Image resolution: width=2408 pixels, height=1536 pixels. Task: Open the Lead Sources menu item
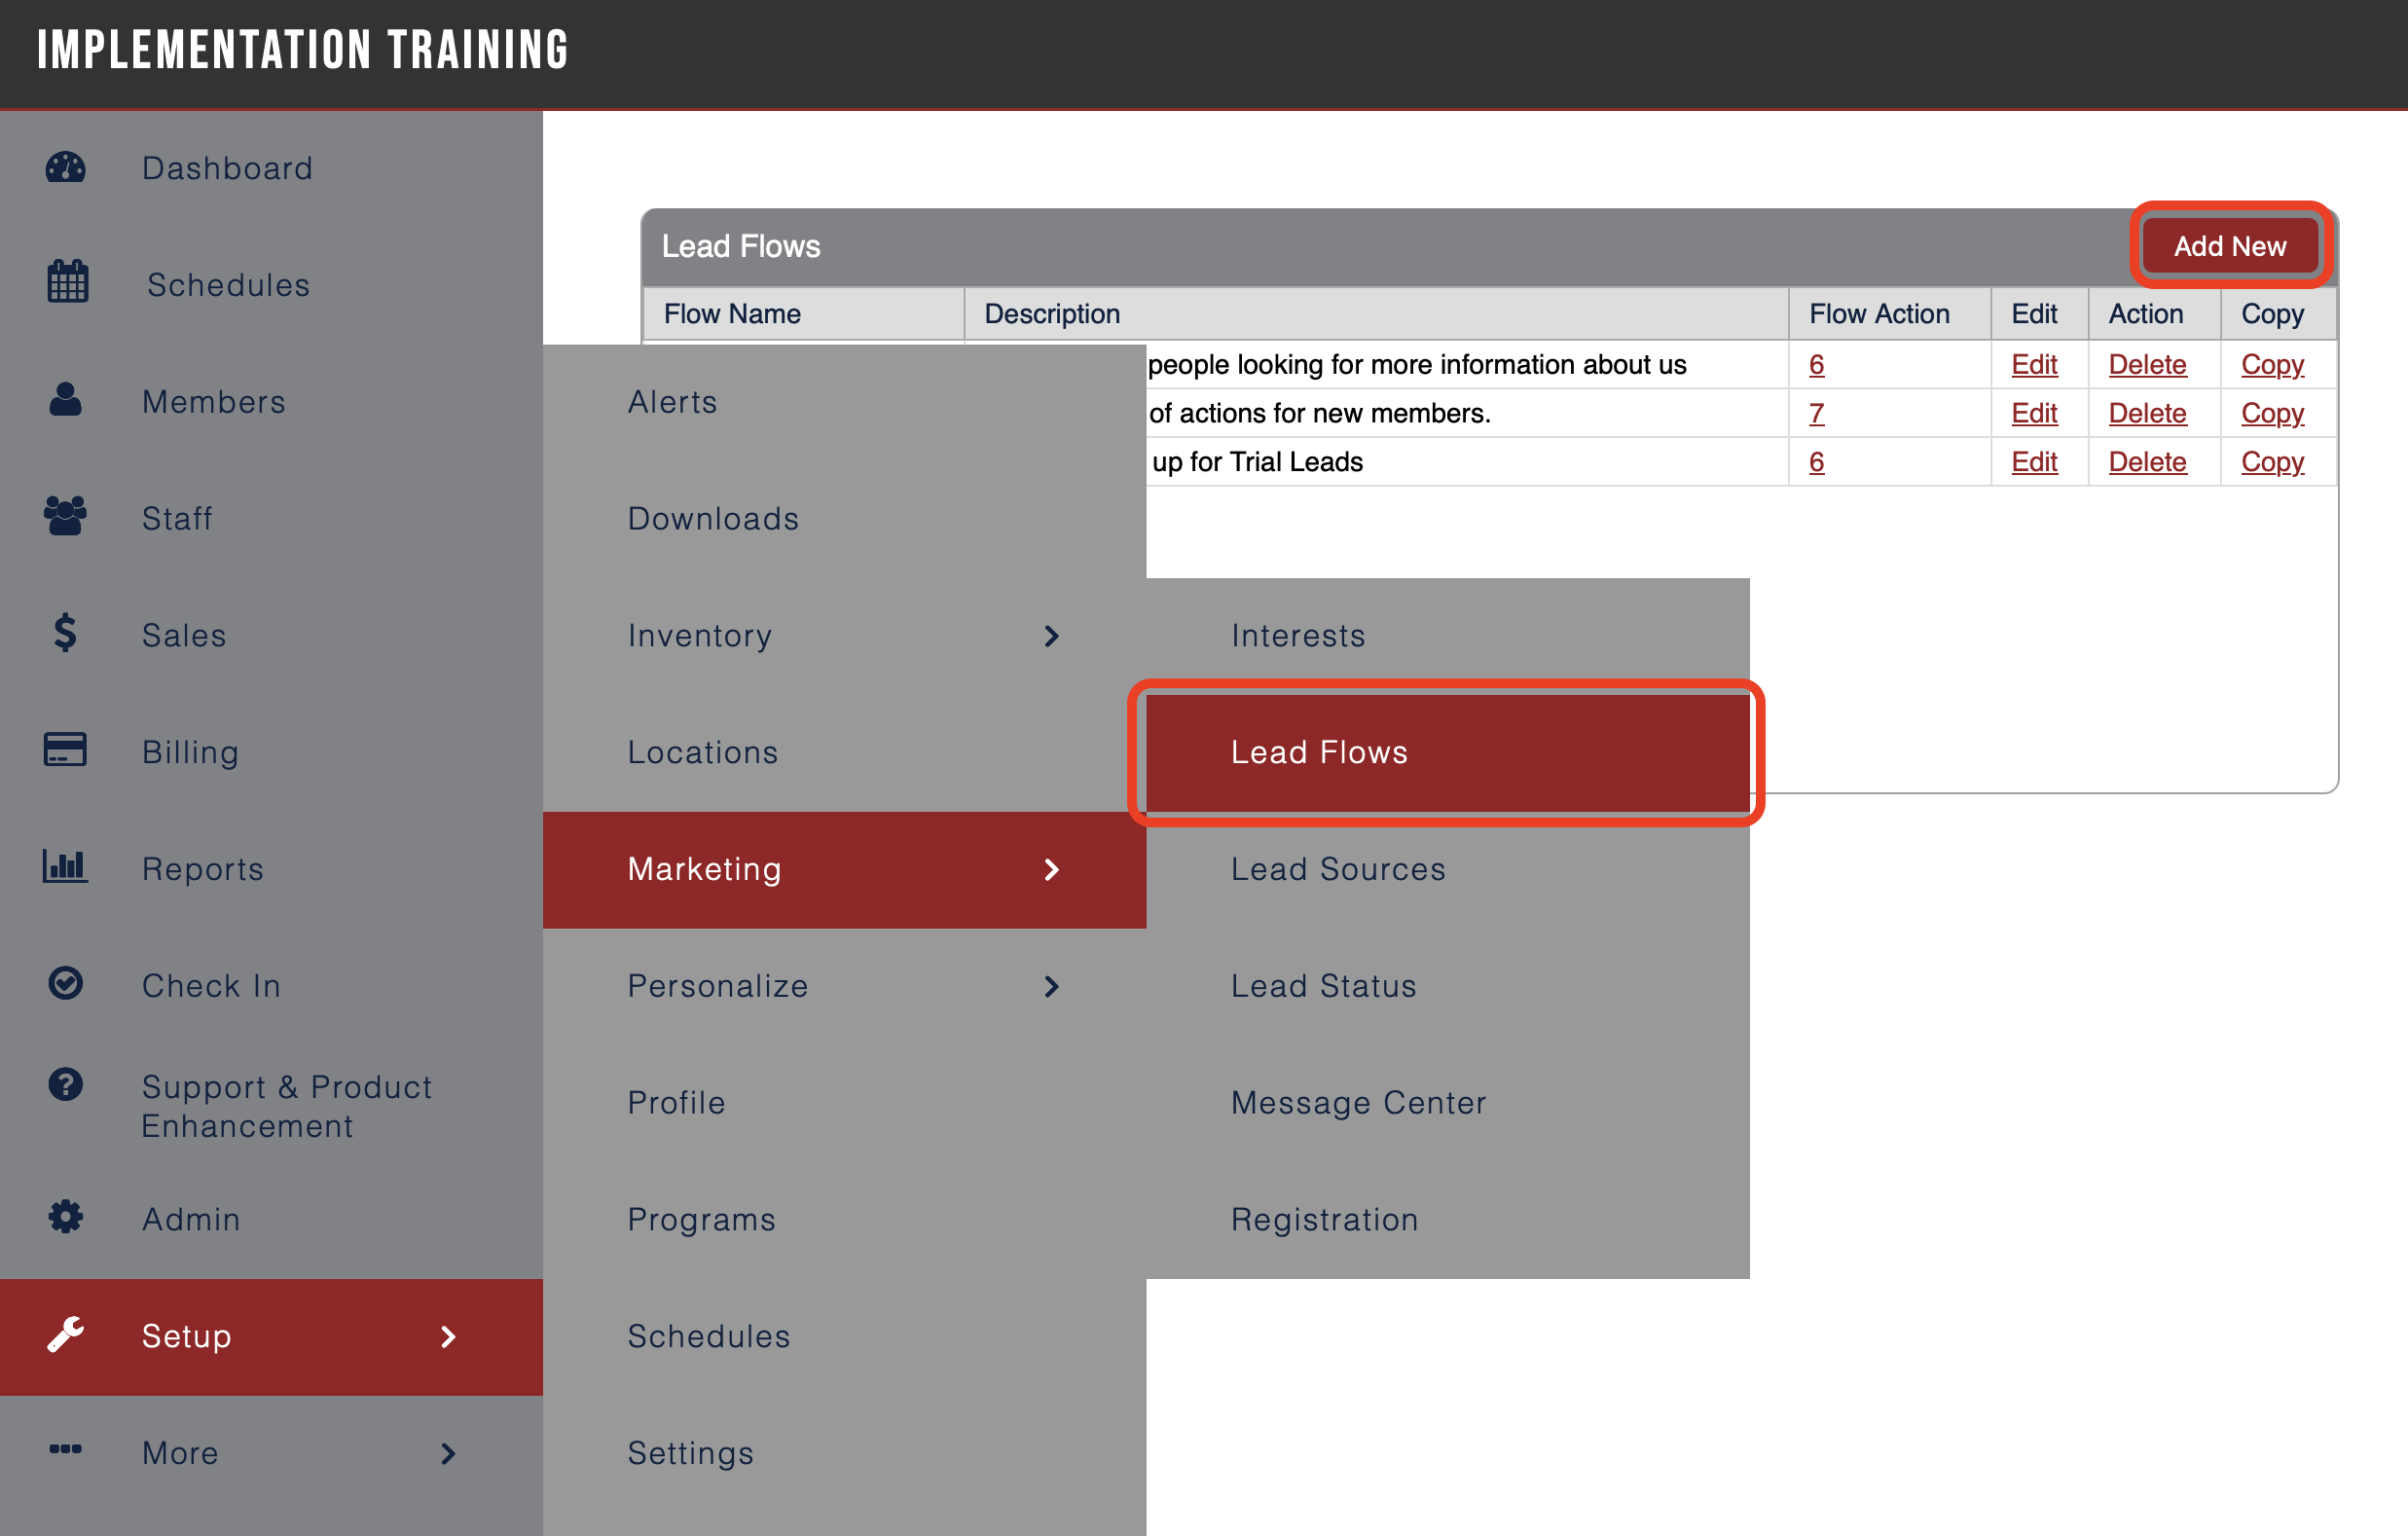click(x=1338, y=869)
